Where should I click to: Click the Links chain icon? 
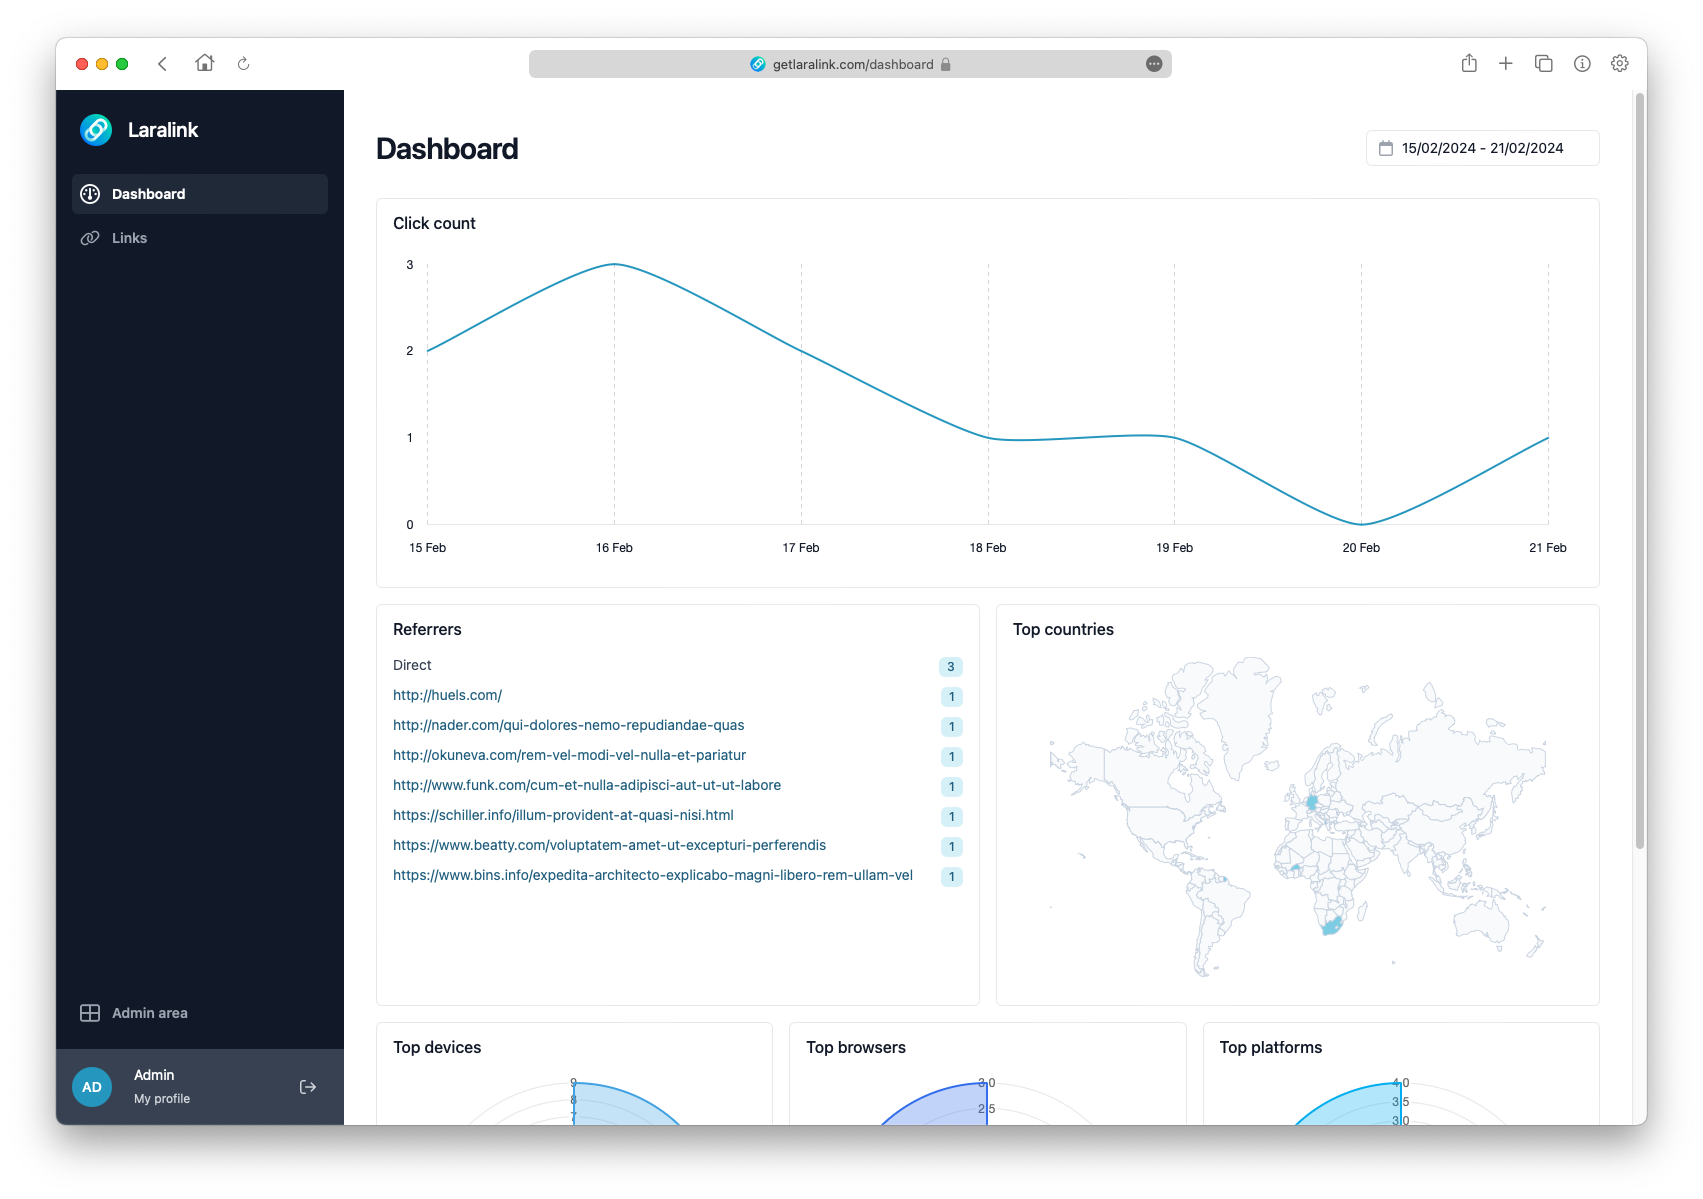pos(90,238)
